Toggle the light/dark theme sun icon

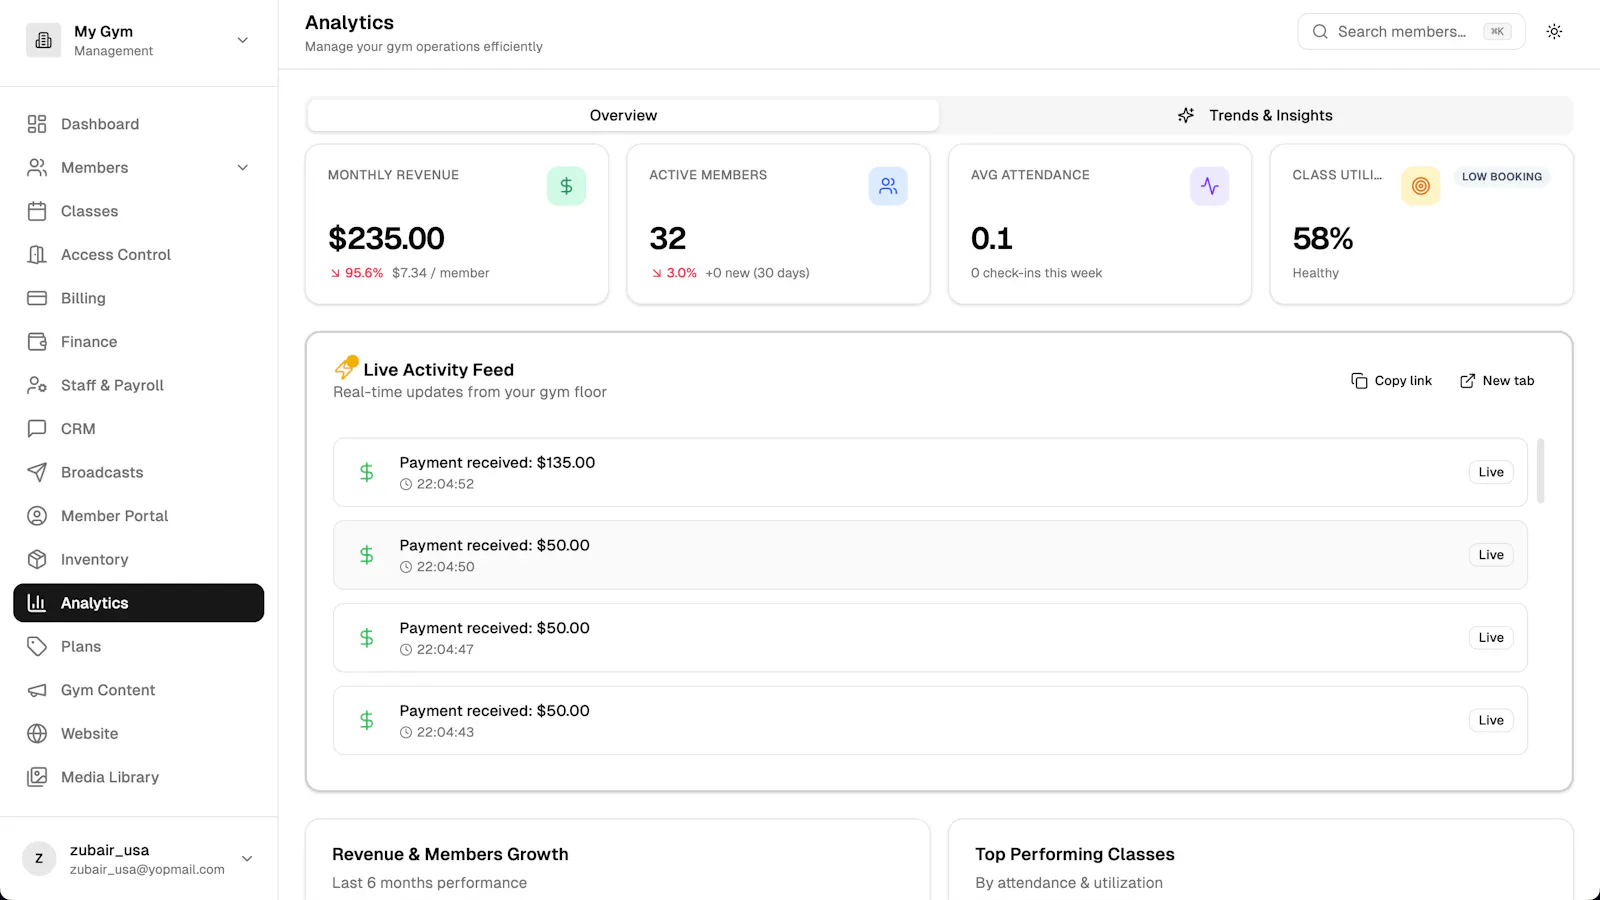pyautogui.click(x=1554, y=31)
